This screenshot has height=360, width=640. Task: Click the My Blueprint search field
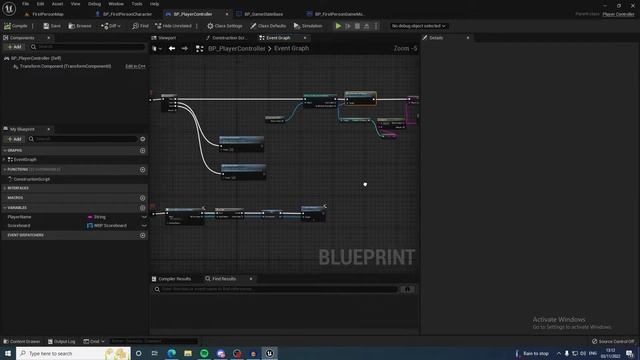[83, 139]
